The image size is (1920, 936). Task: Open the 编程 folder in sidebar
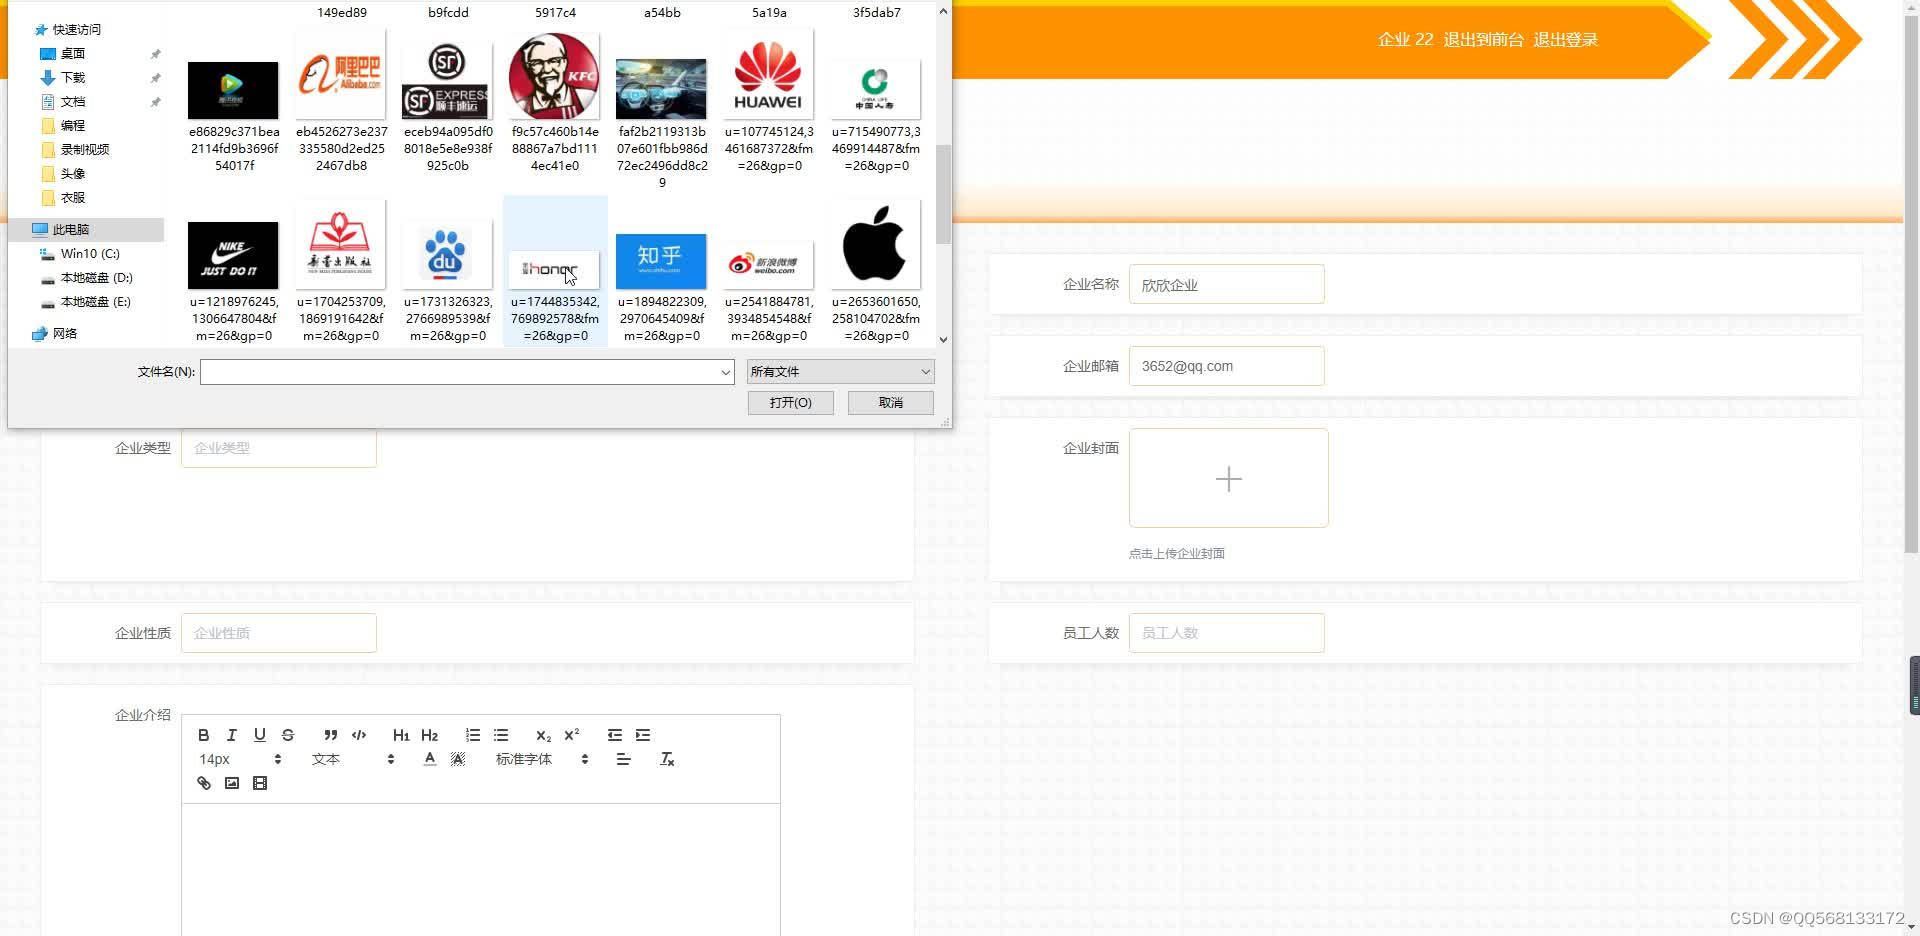(x=72, y=125)
